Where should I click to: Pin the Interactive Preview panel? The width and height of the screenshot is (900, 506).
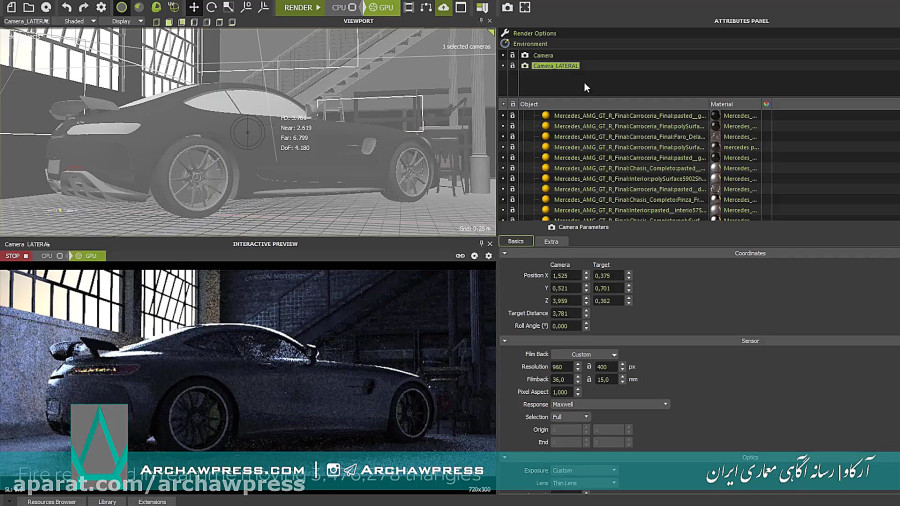(x=482, y=244)
